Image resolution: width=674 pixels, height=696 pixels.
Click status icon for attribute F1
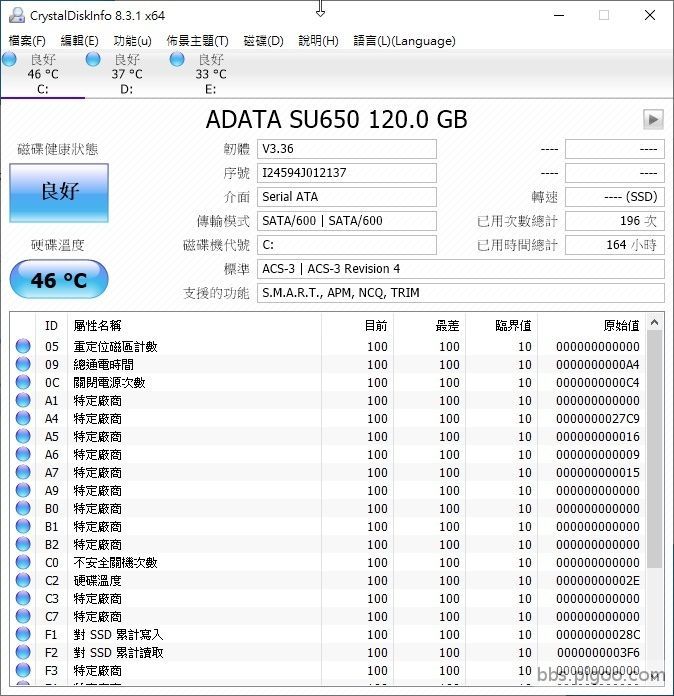[x=23, y=634]
